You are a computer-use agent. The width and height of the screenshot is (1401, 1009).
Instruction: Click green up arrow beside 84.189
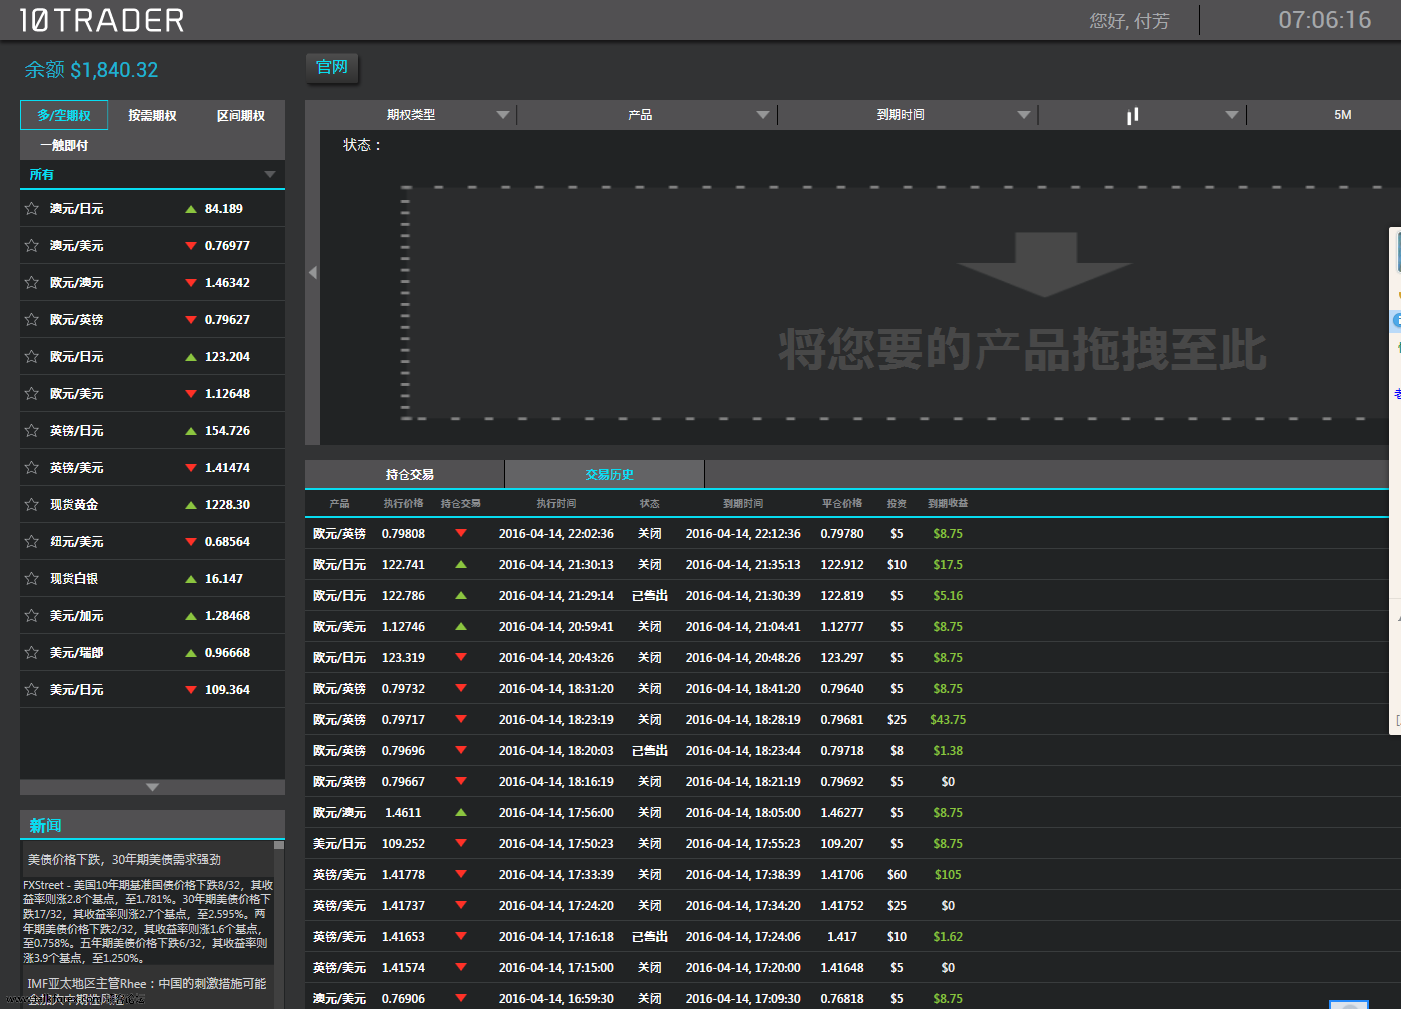point(191,209)
